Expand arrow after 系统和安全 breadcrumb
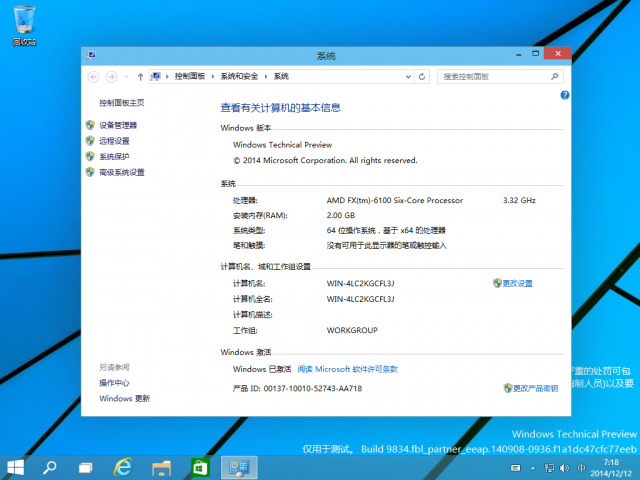This screenshot has height=480, width=640. point(266,76)
